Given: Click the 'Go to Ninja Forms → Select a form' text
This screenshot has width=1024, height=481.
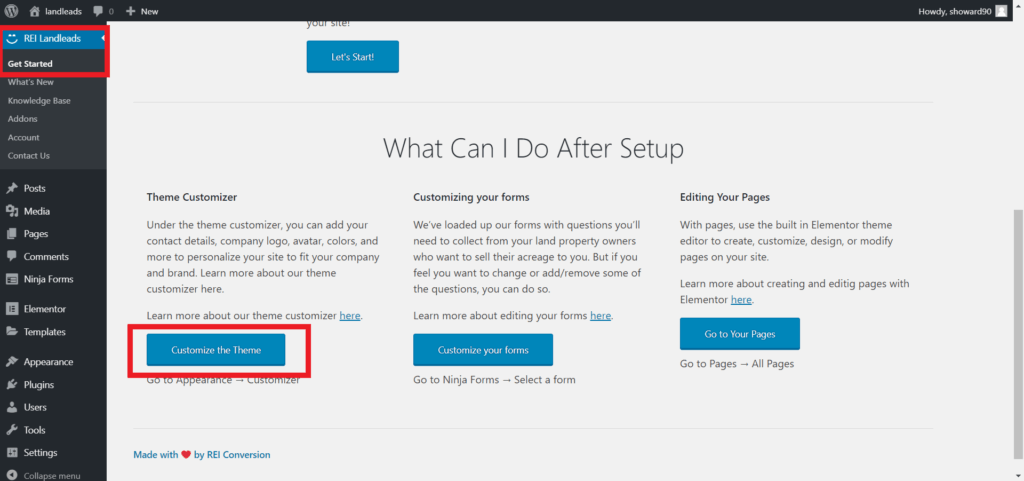Looking at the screenshot, I should tap(494, 379).
